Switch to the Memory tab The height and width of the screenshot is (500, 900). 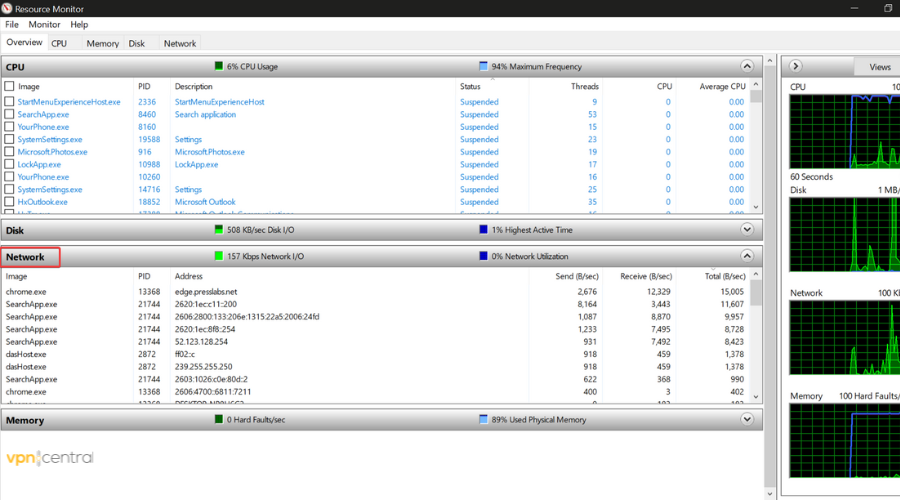102,44
